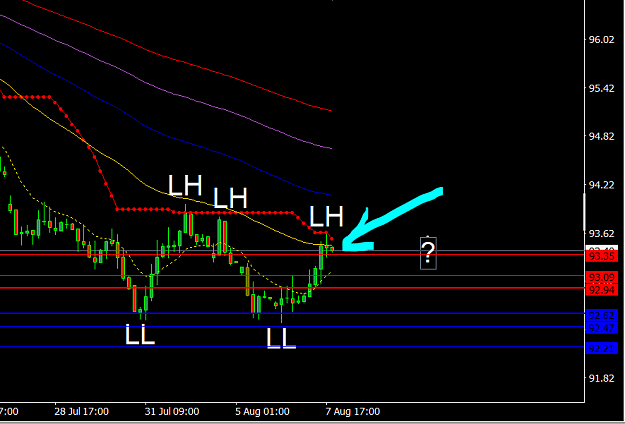Select the question mark text box
Screen dimensions: 625x424
point(428,253)
